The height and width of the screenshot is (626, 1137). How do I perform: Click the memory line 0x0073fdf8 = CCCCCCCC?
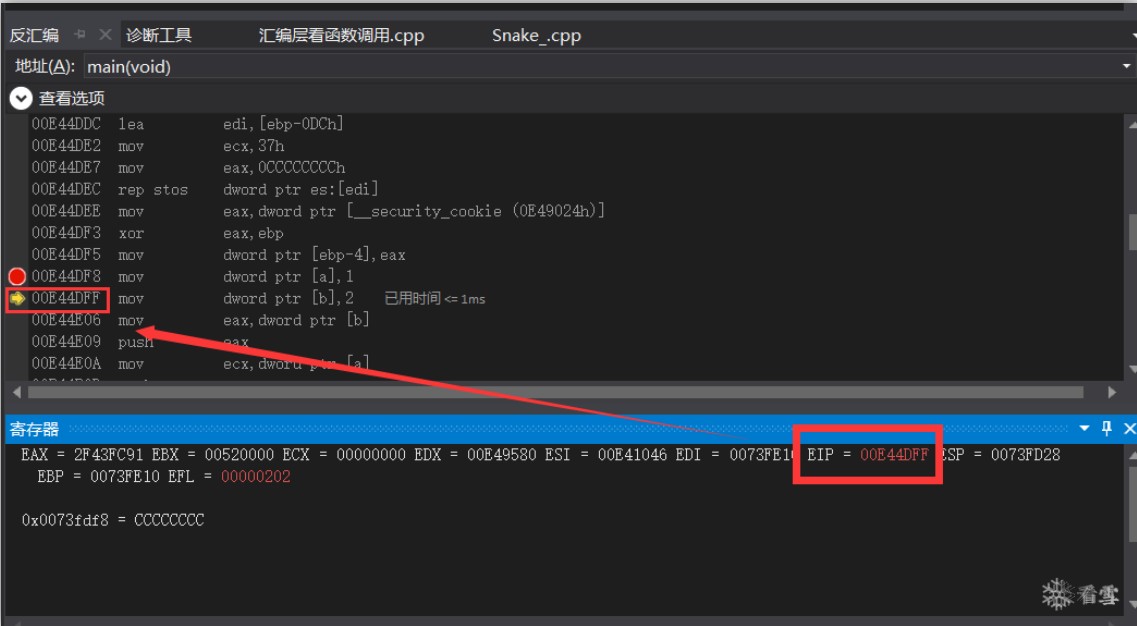tap(113, 520)
